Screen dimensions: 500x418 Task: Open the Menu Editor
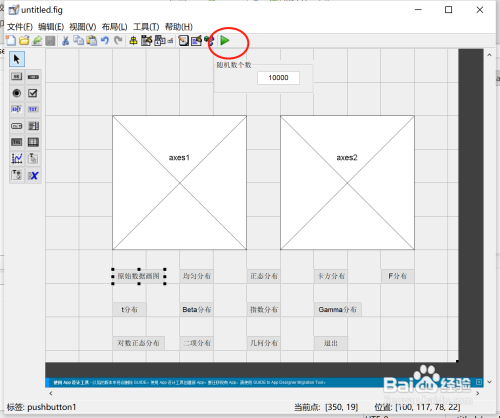coord(146,40)
